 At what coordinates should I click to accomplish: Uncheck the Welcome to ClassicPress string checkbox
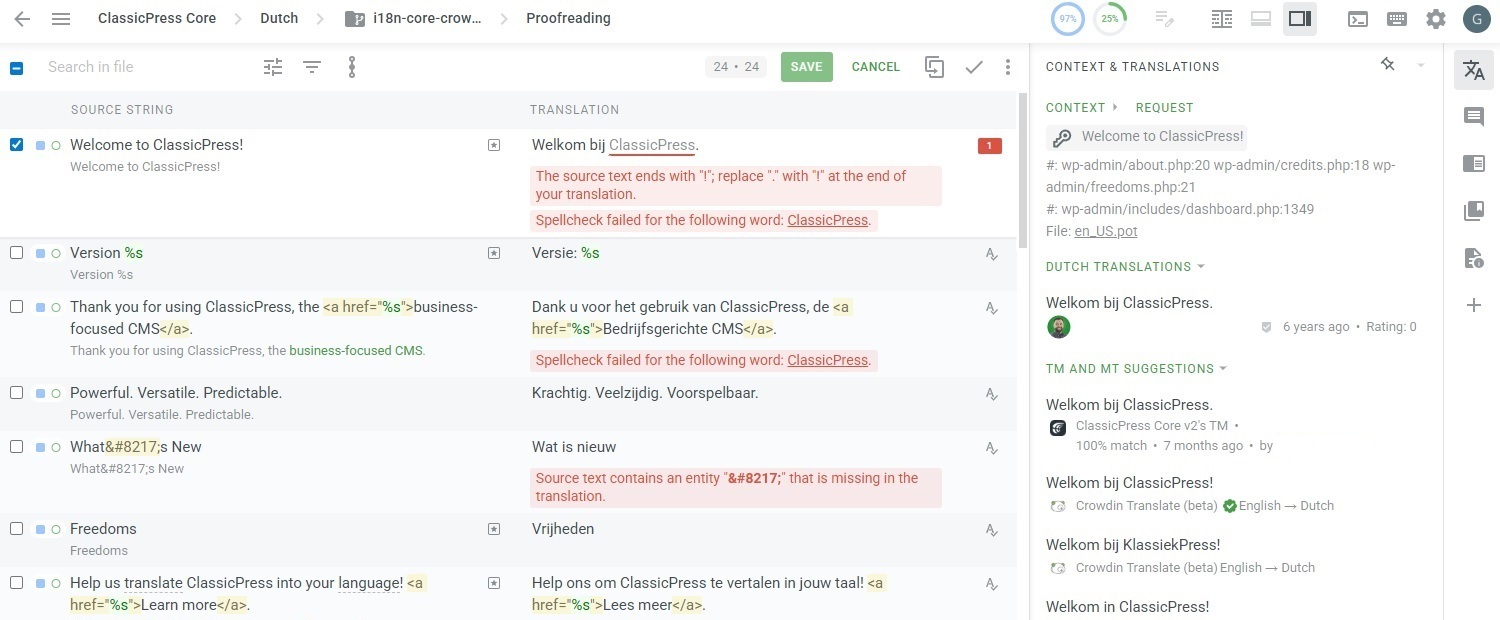16,144
